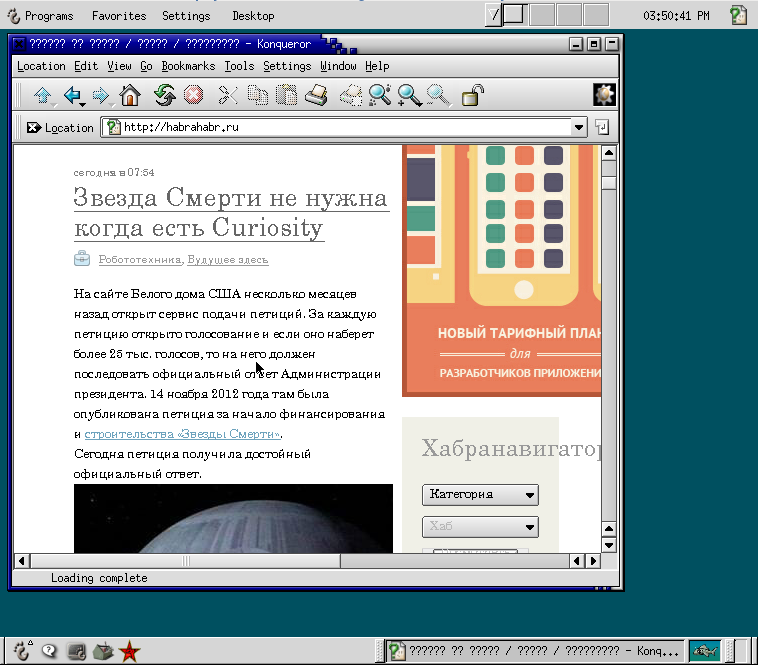Go back using the Back arrow
Viewport: 758px width, 665px height.
(72, 96)
